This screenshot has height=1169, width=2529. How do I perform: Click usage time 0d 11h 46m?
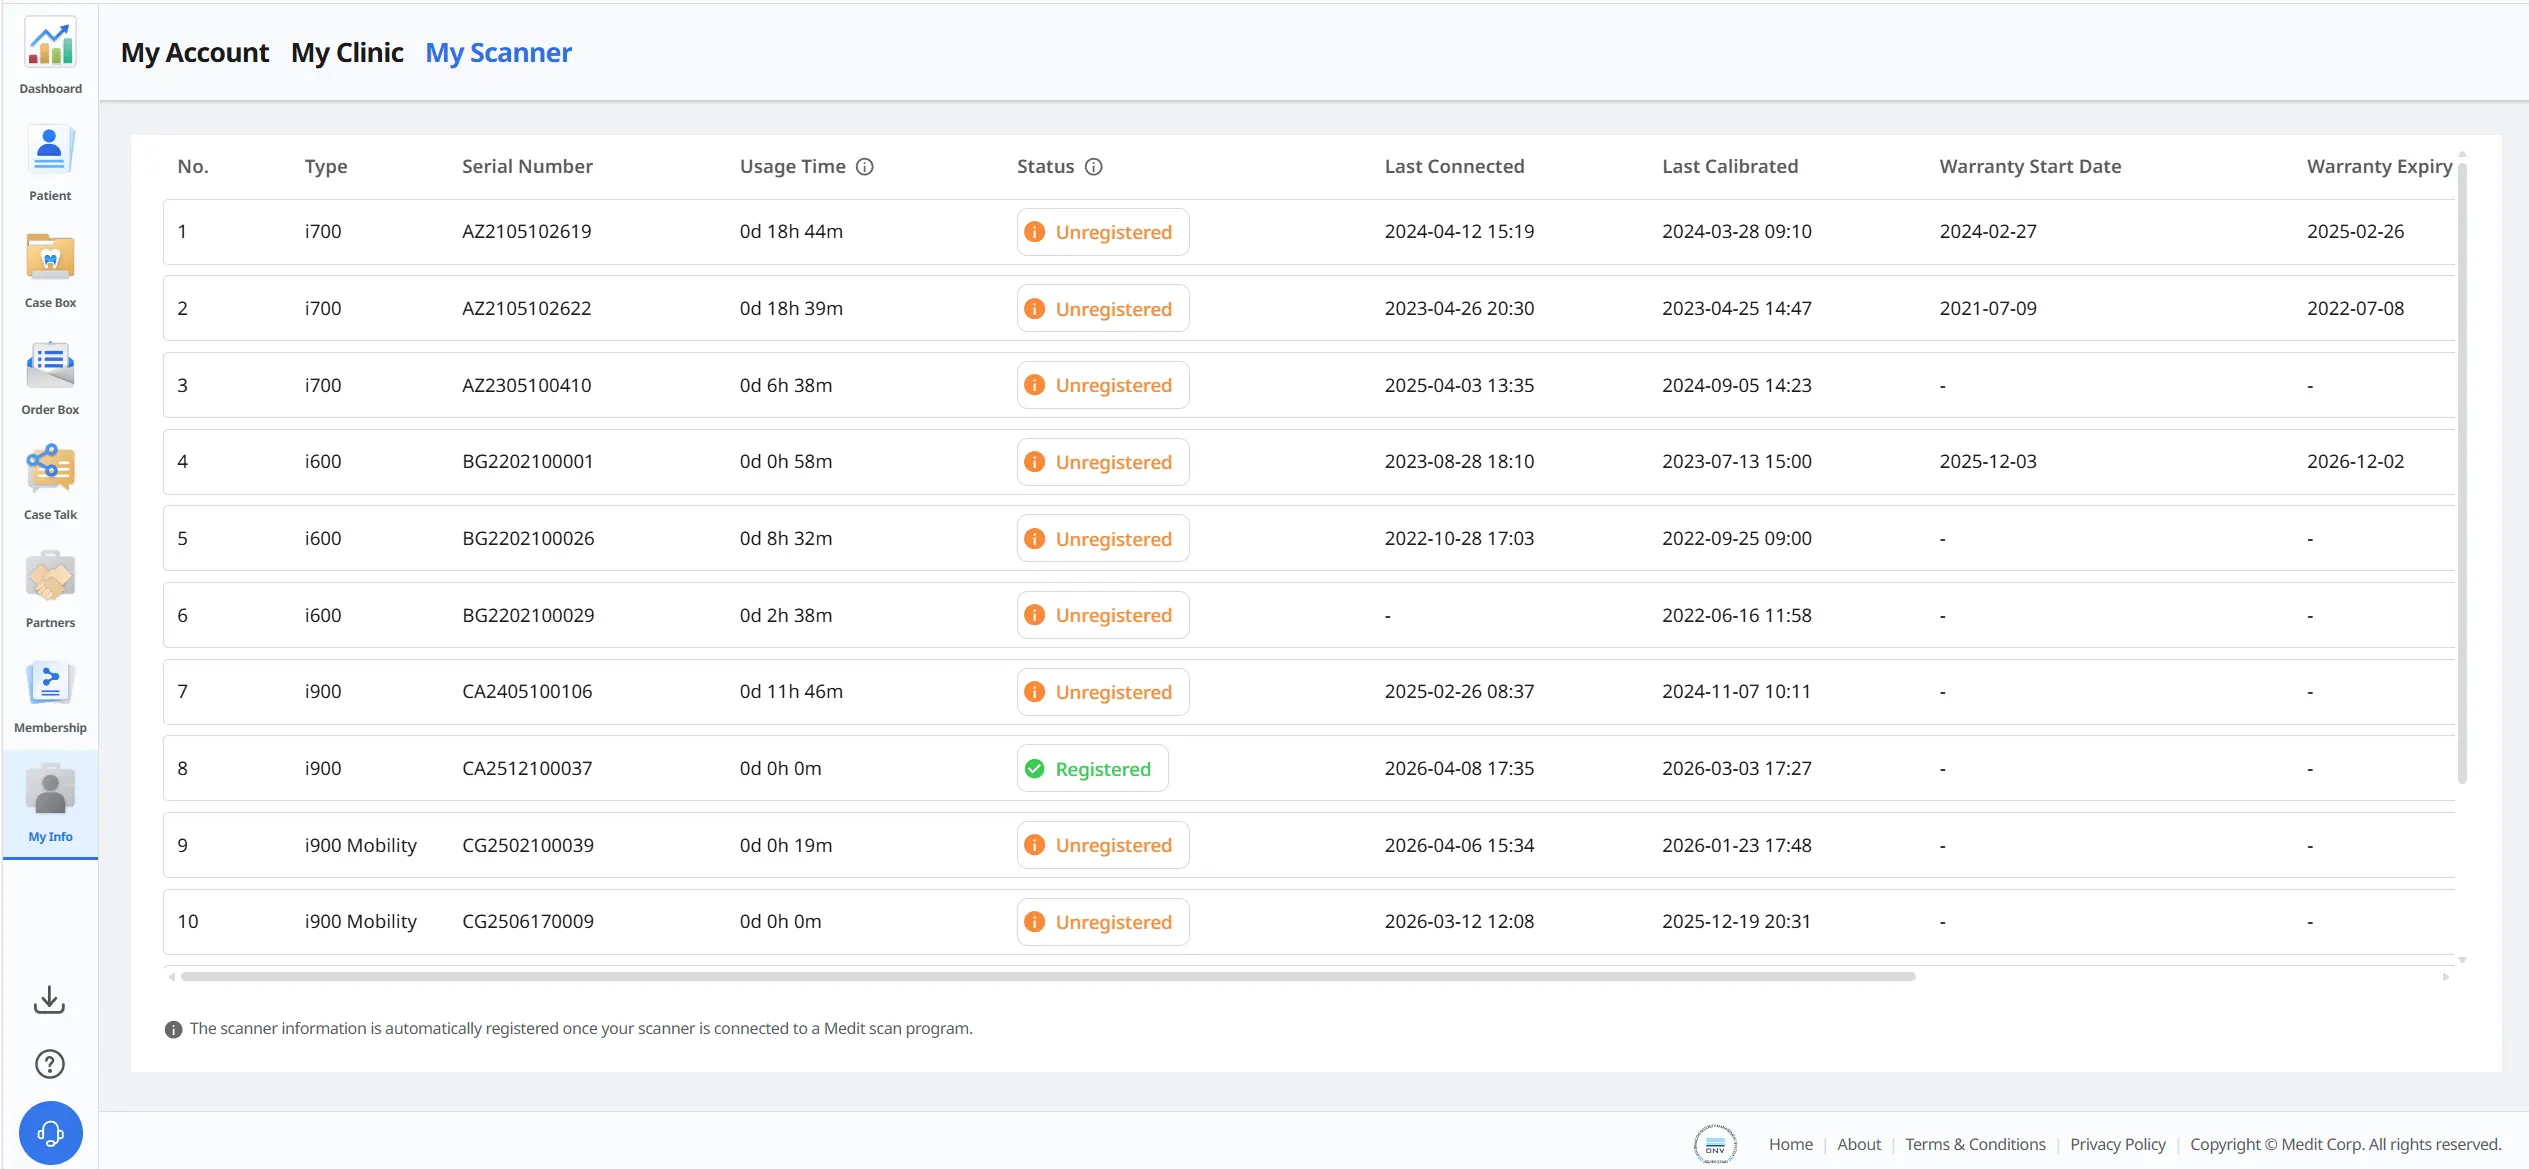tap(791, 692)
